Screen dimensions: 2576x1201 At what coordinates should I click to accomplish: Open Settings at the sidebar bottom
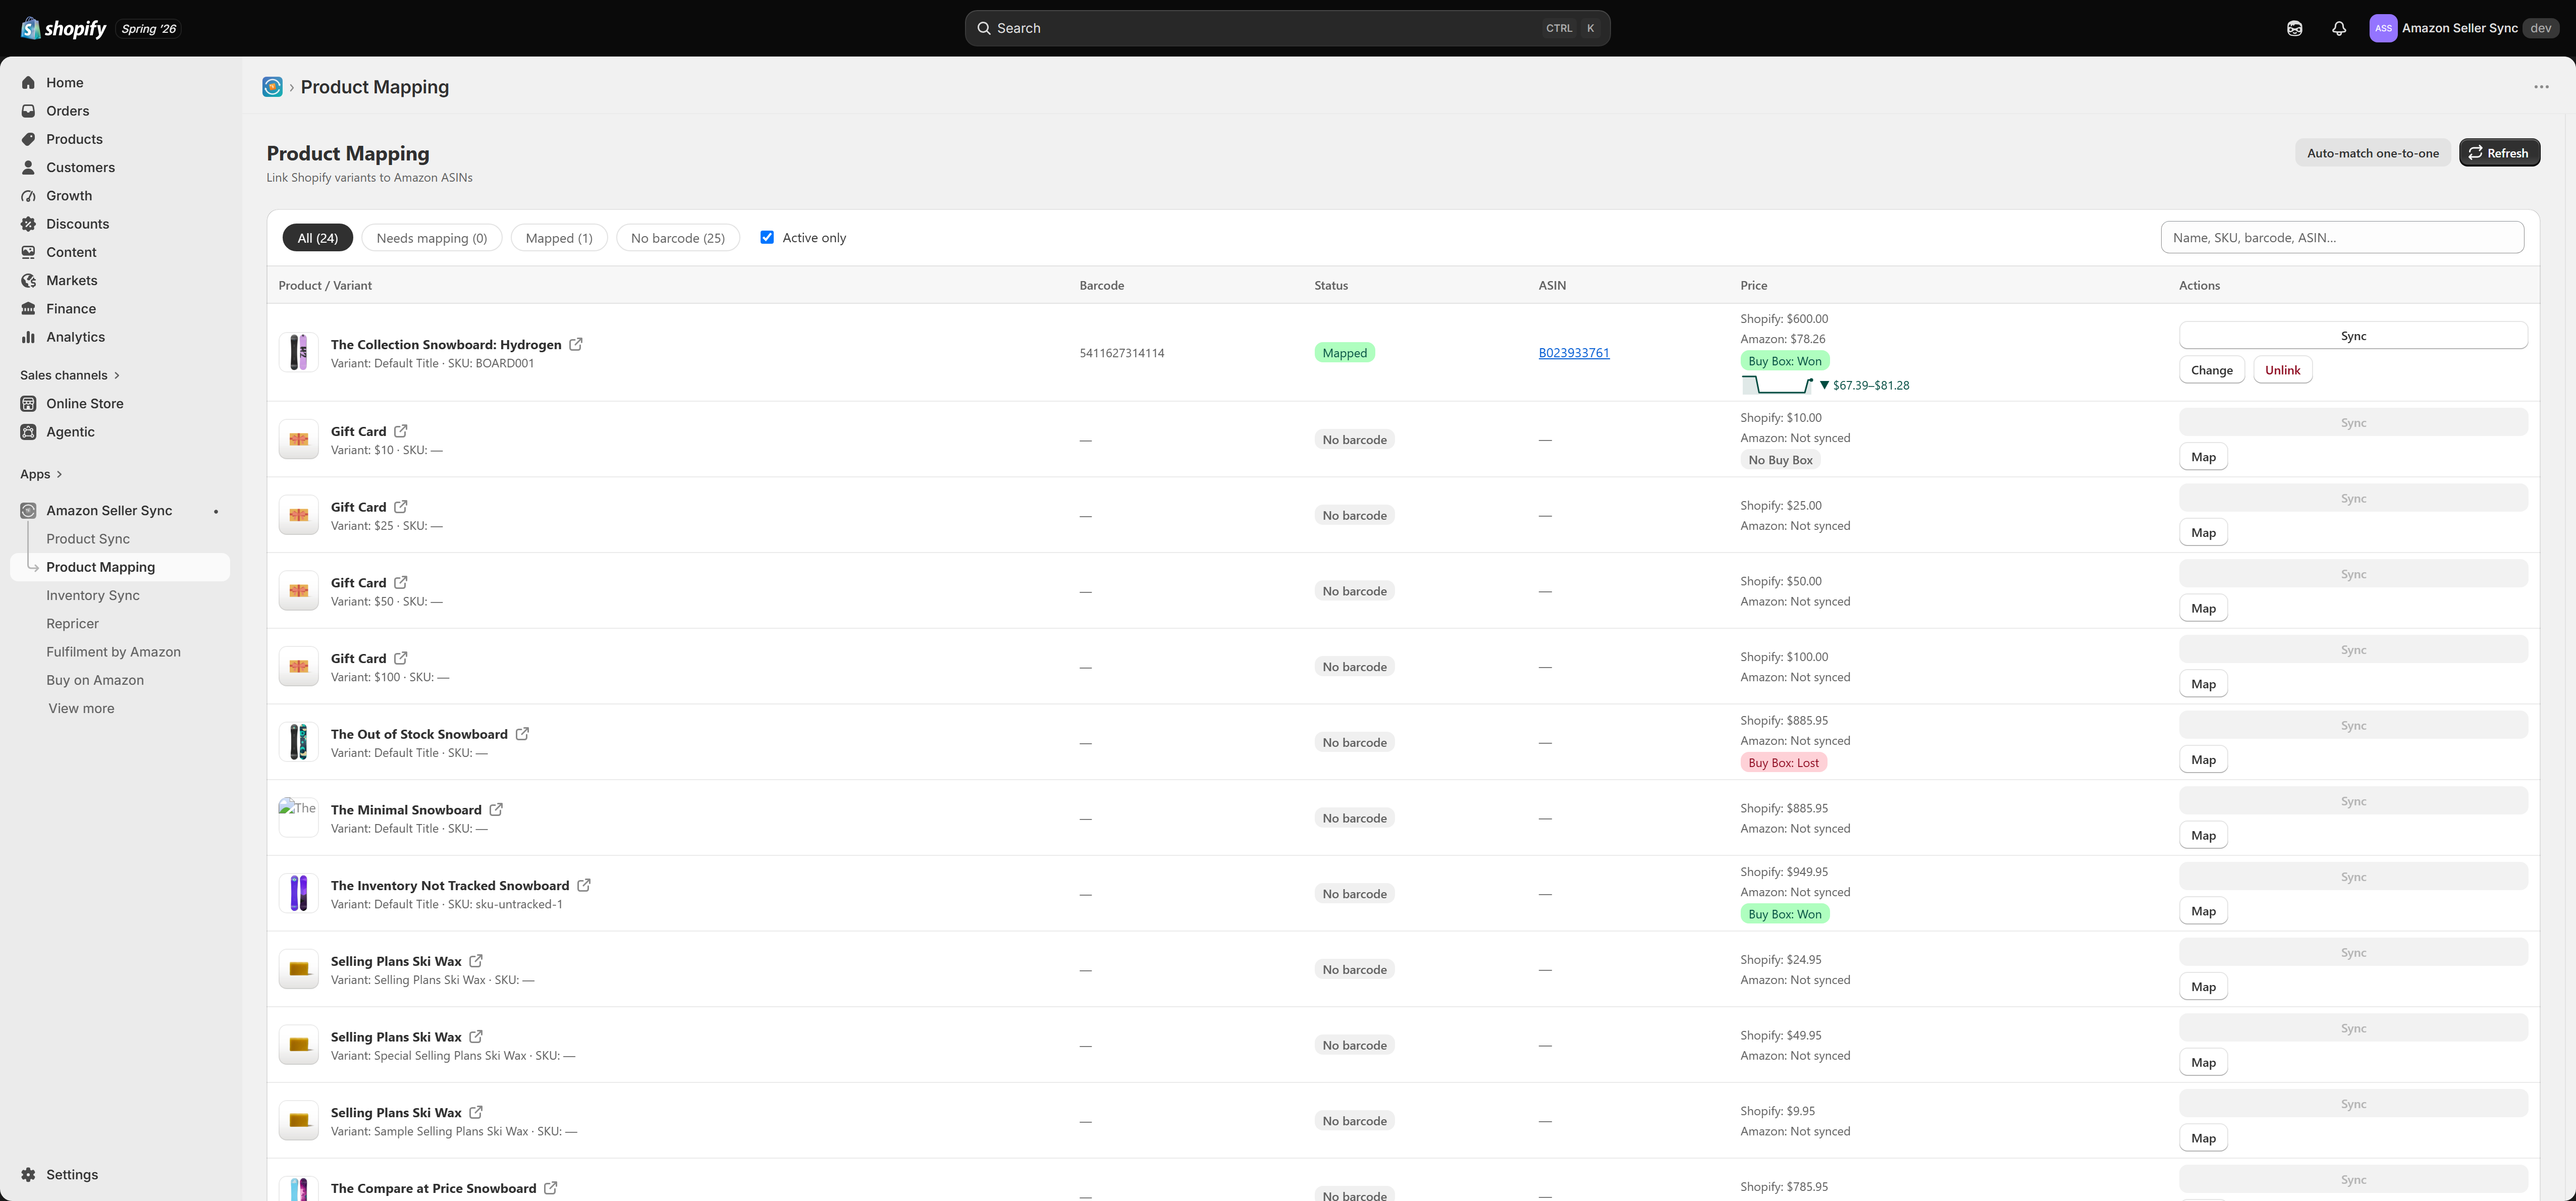click(x=72, y=1175)
